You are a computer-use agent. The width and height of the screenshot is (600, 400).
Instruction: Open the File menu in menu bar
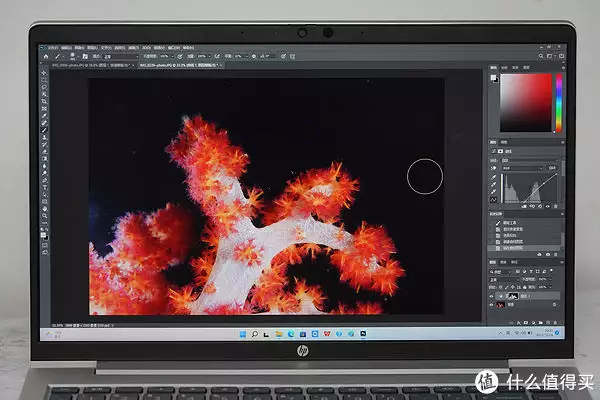coord(53,47)
